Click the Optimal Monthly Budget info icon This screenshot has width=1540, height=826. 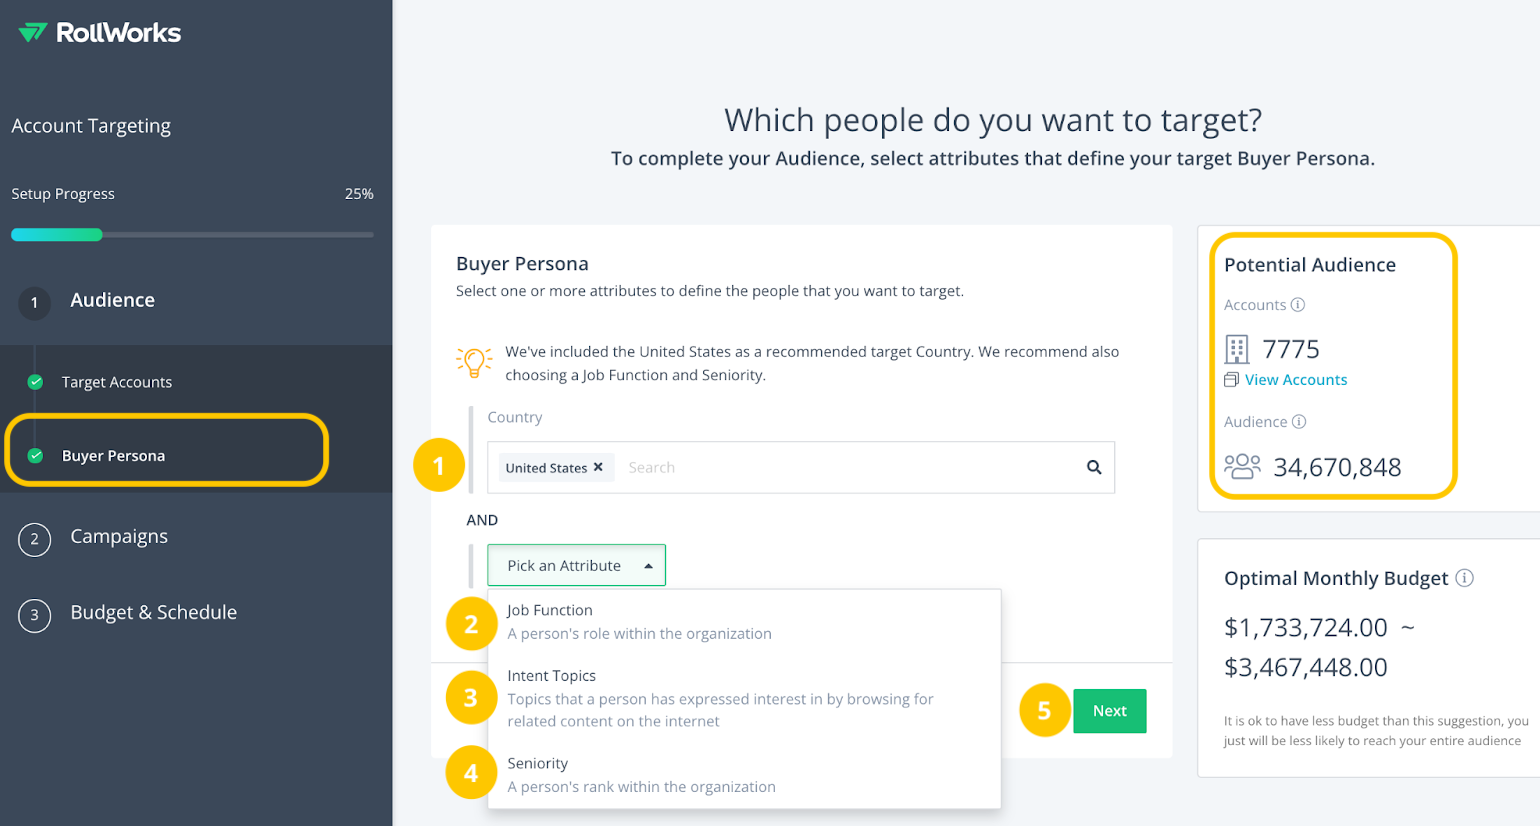[1464, 578]
